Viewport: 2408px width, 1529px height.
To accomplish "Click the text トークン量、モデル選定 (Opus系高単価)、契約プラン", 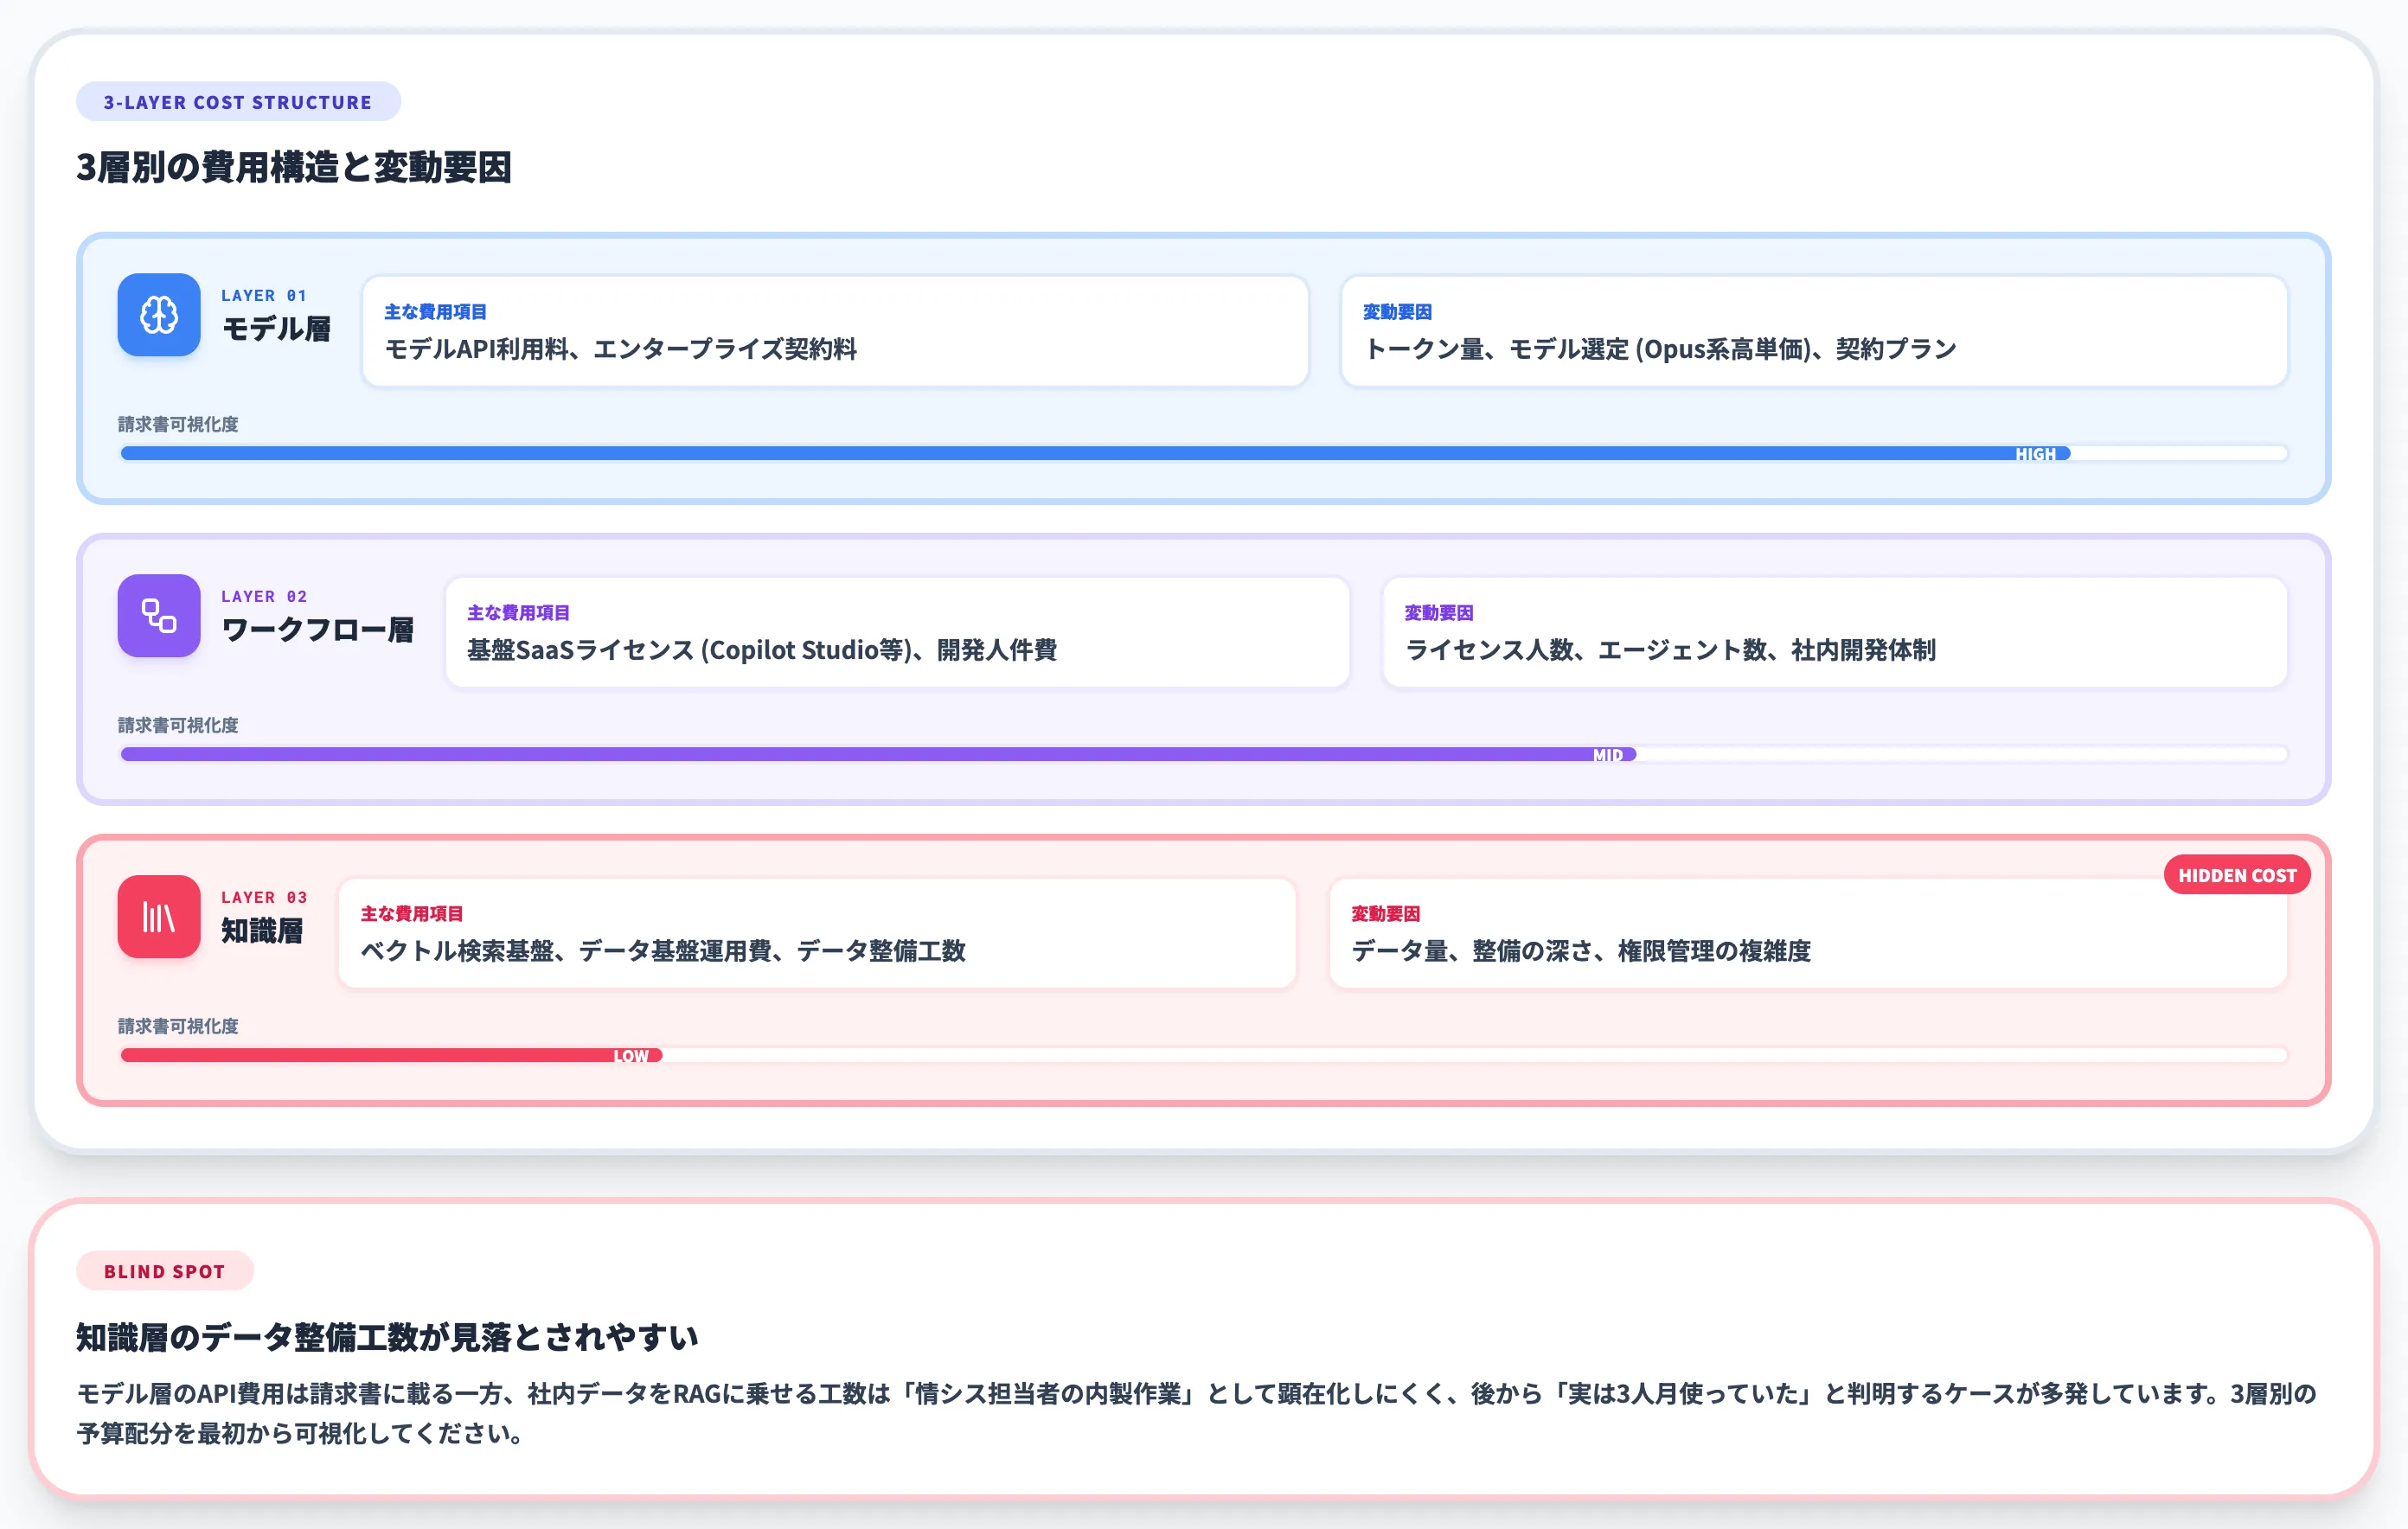I will point(1660,349).
